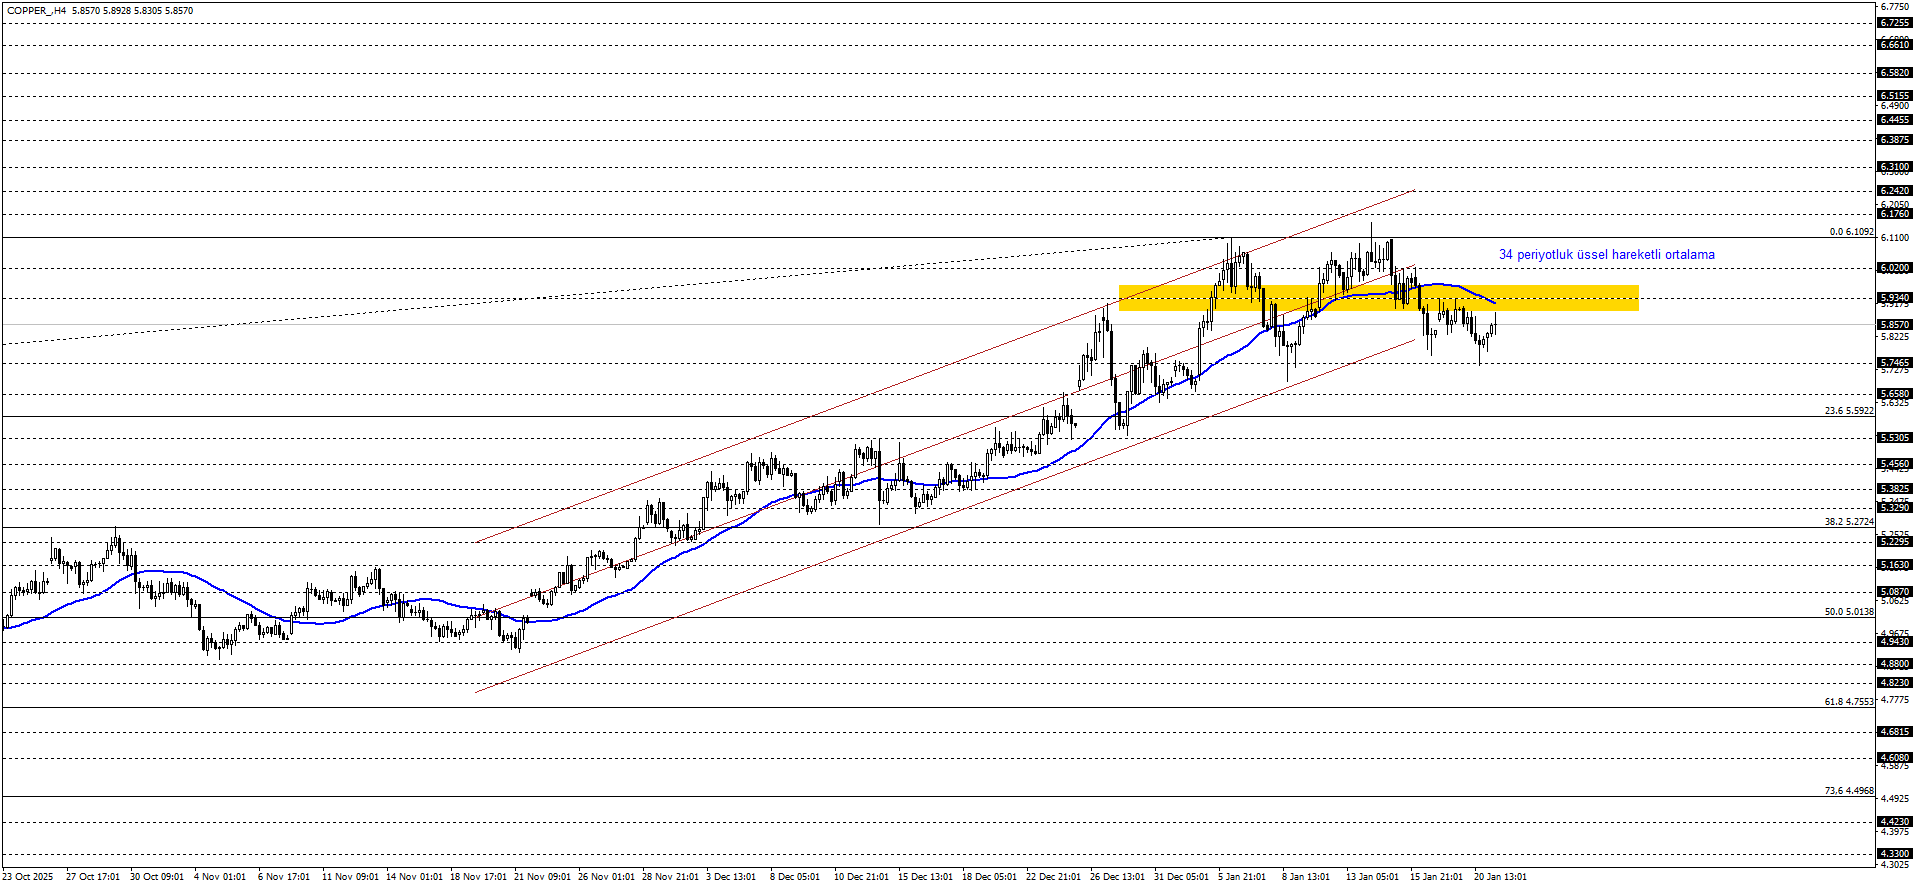Click the 23 Oct 2025 date label
Screen dimensions: 1916x888
point(28,877)
